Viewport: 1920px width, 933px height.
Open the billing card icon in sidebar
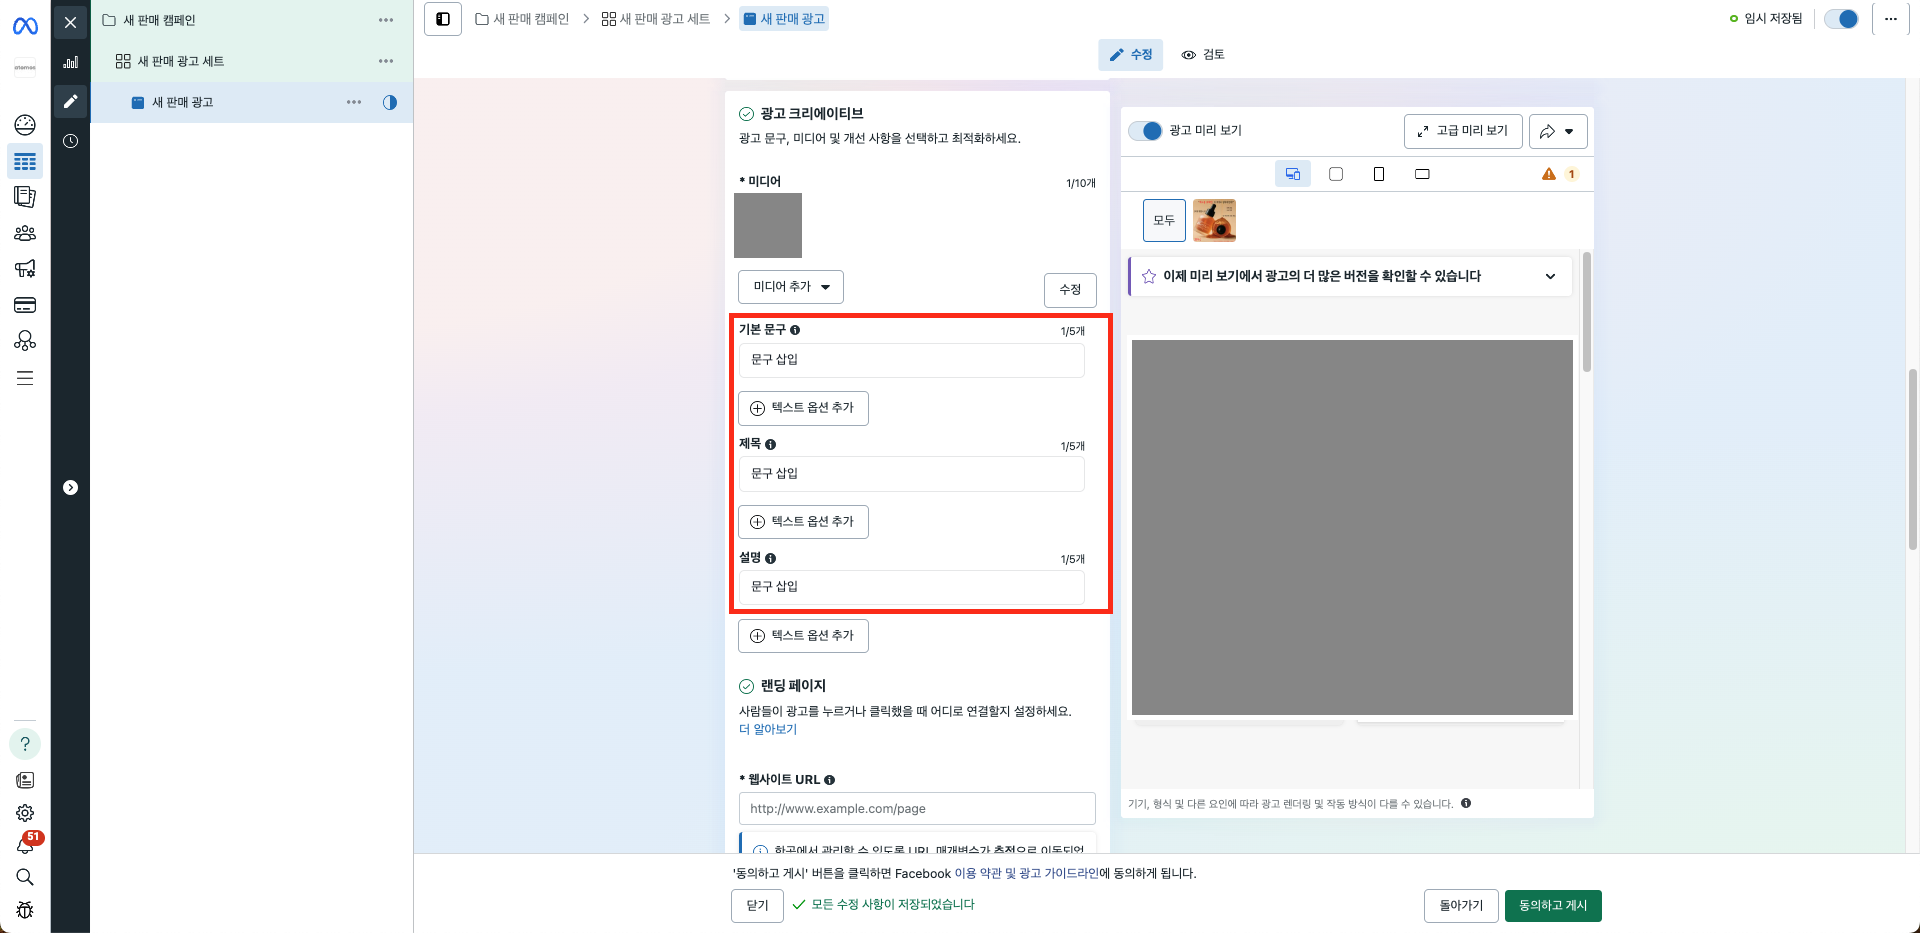pos(25,305)
